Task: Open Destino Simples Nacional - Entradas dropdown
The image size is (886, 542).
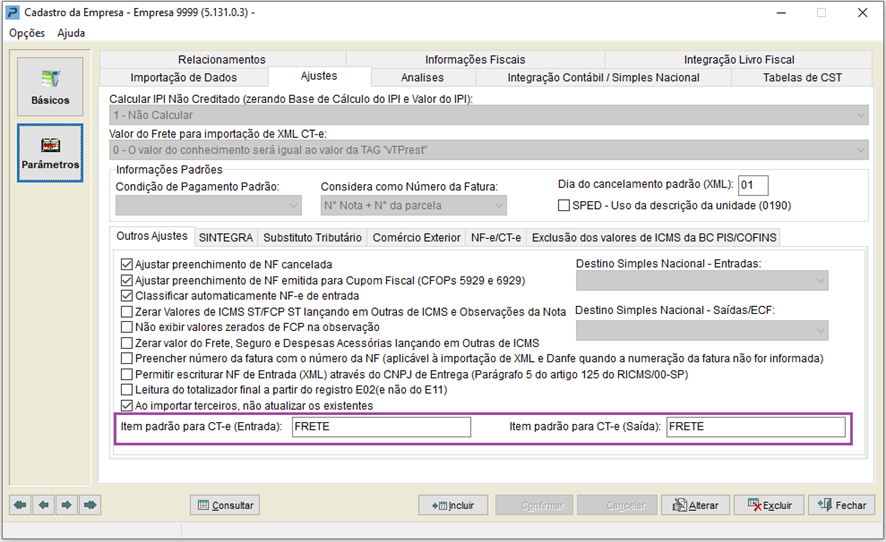Action: (702, 281)
